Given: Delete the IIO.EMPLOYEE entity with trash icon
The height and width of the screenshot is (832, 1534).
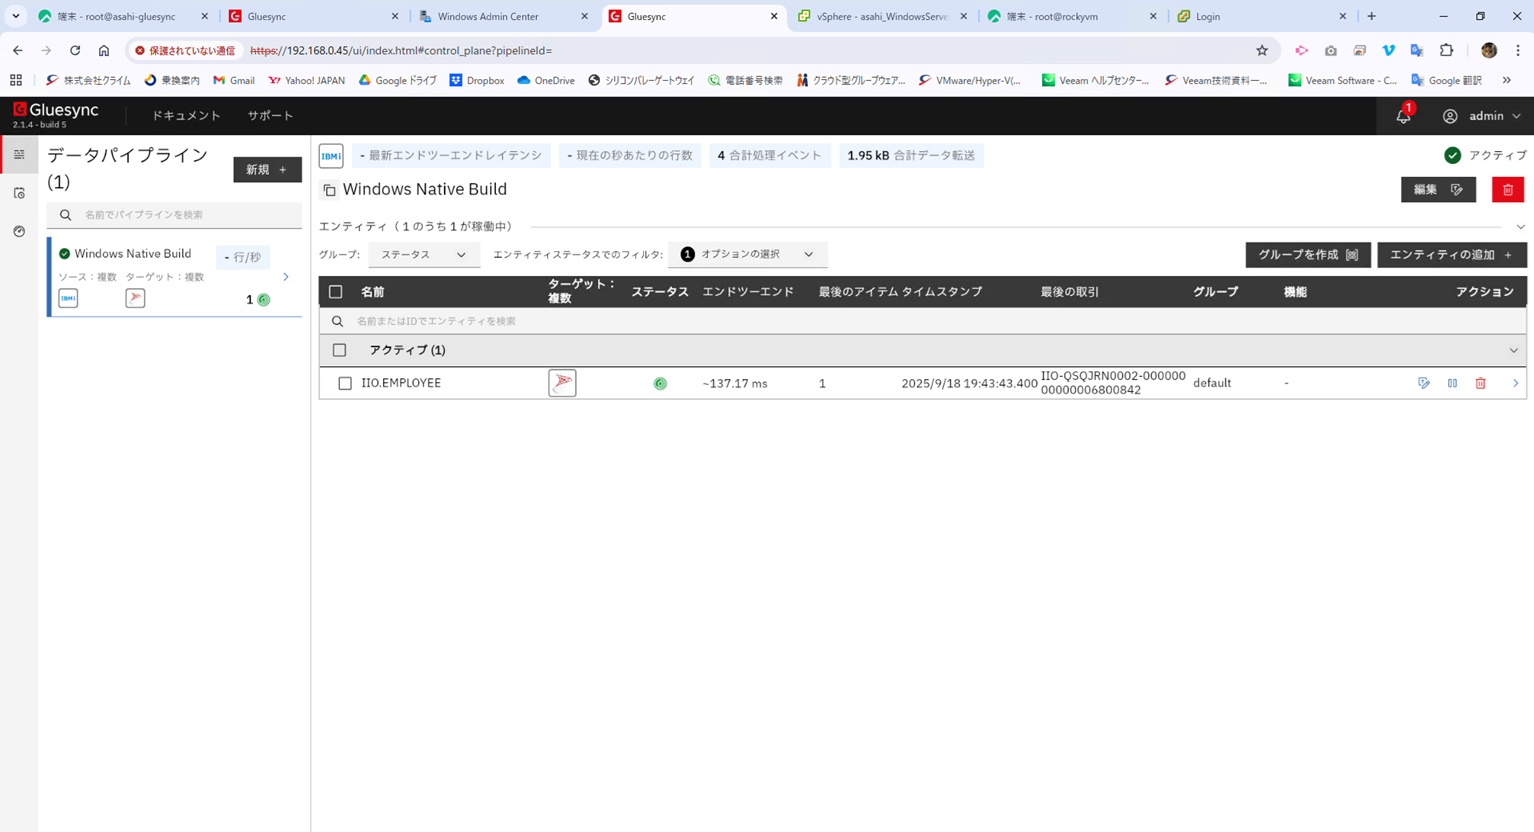Looking at the screenshot, I should click(x=1480, y=383).
